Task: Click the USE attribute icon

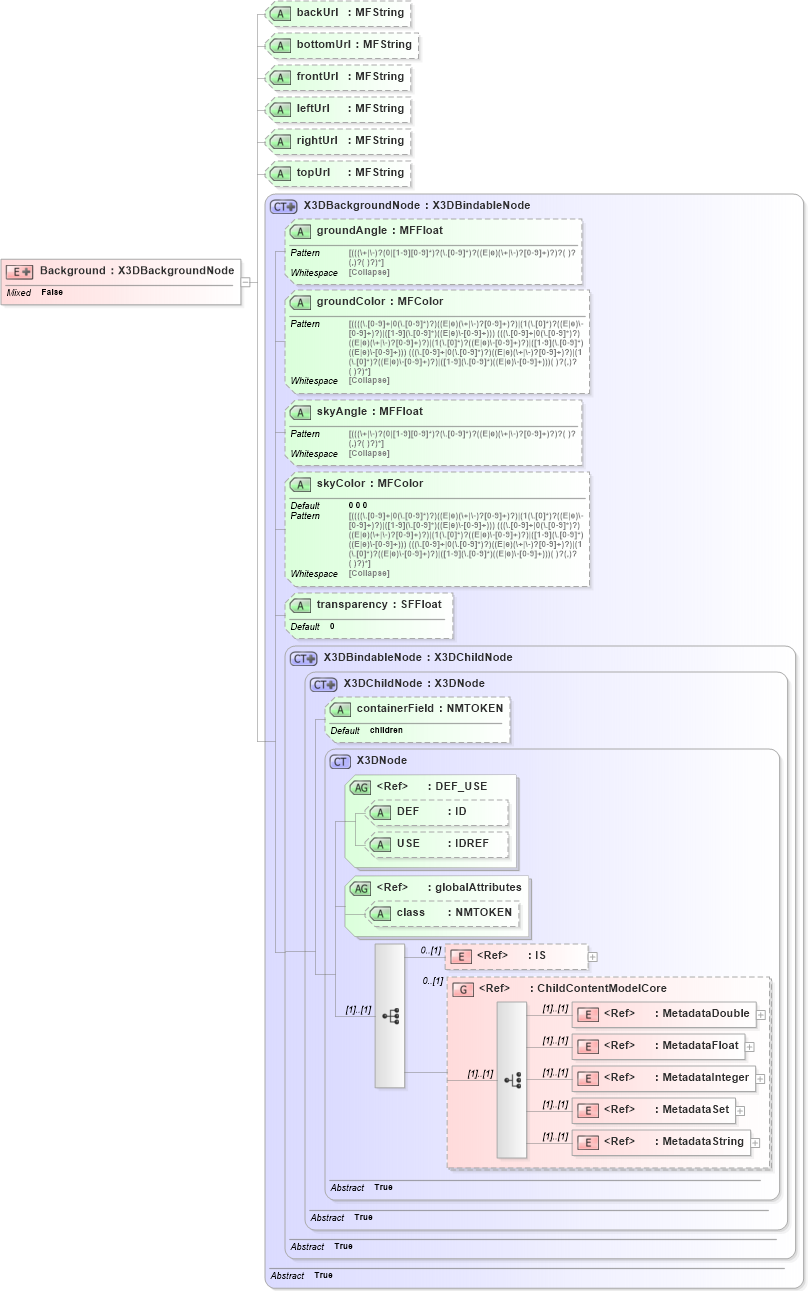Action: coord(381,844)
